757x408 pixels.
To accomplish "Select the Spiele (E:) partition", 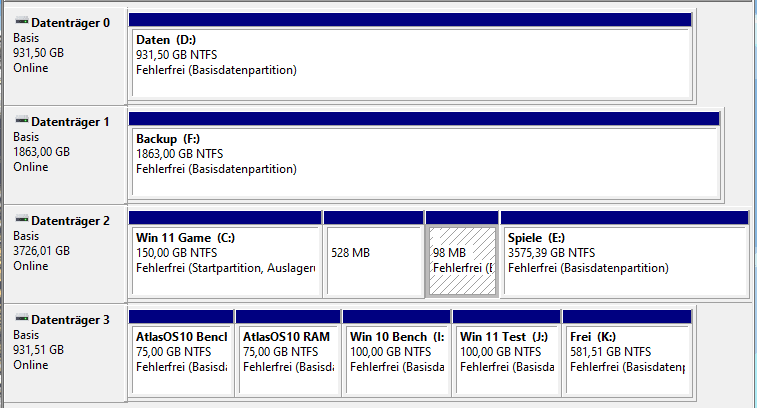I will (x=625, y=254).
